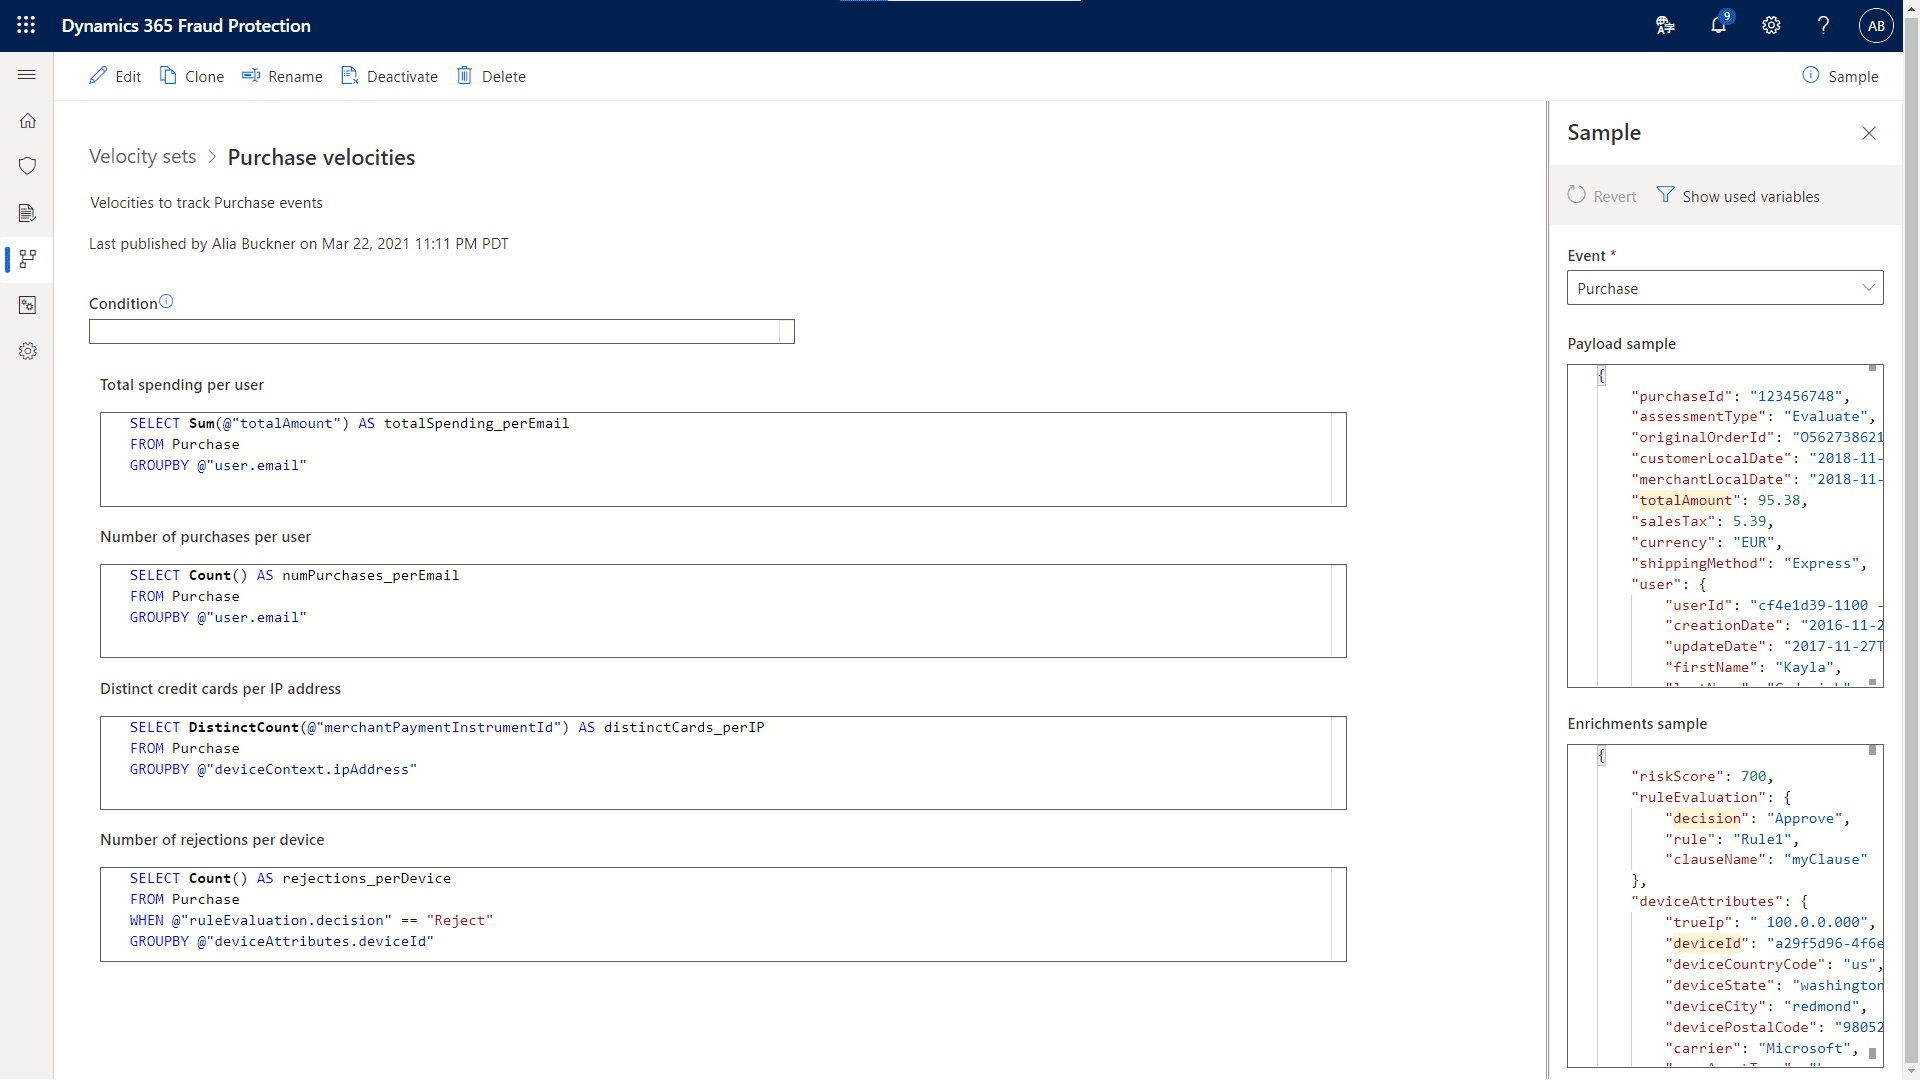Click "shippingMethod" line in payload

[1749, 563]
